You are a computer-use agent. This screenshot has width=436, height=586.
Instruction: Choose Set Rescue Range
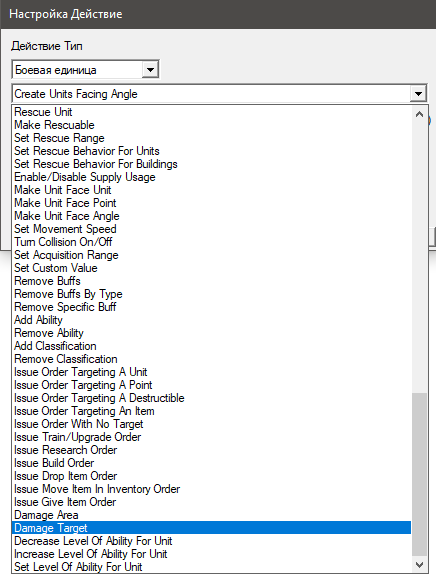click(211, 138)
